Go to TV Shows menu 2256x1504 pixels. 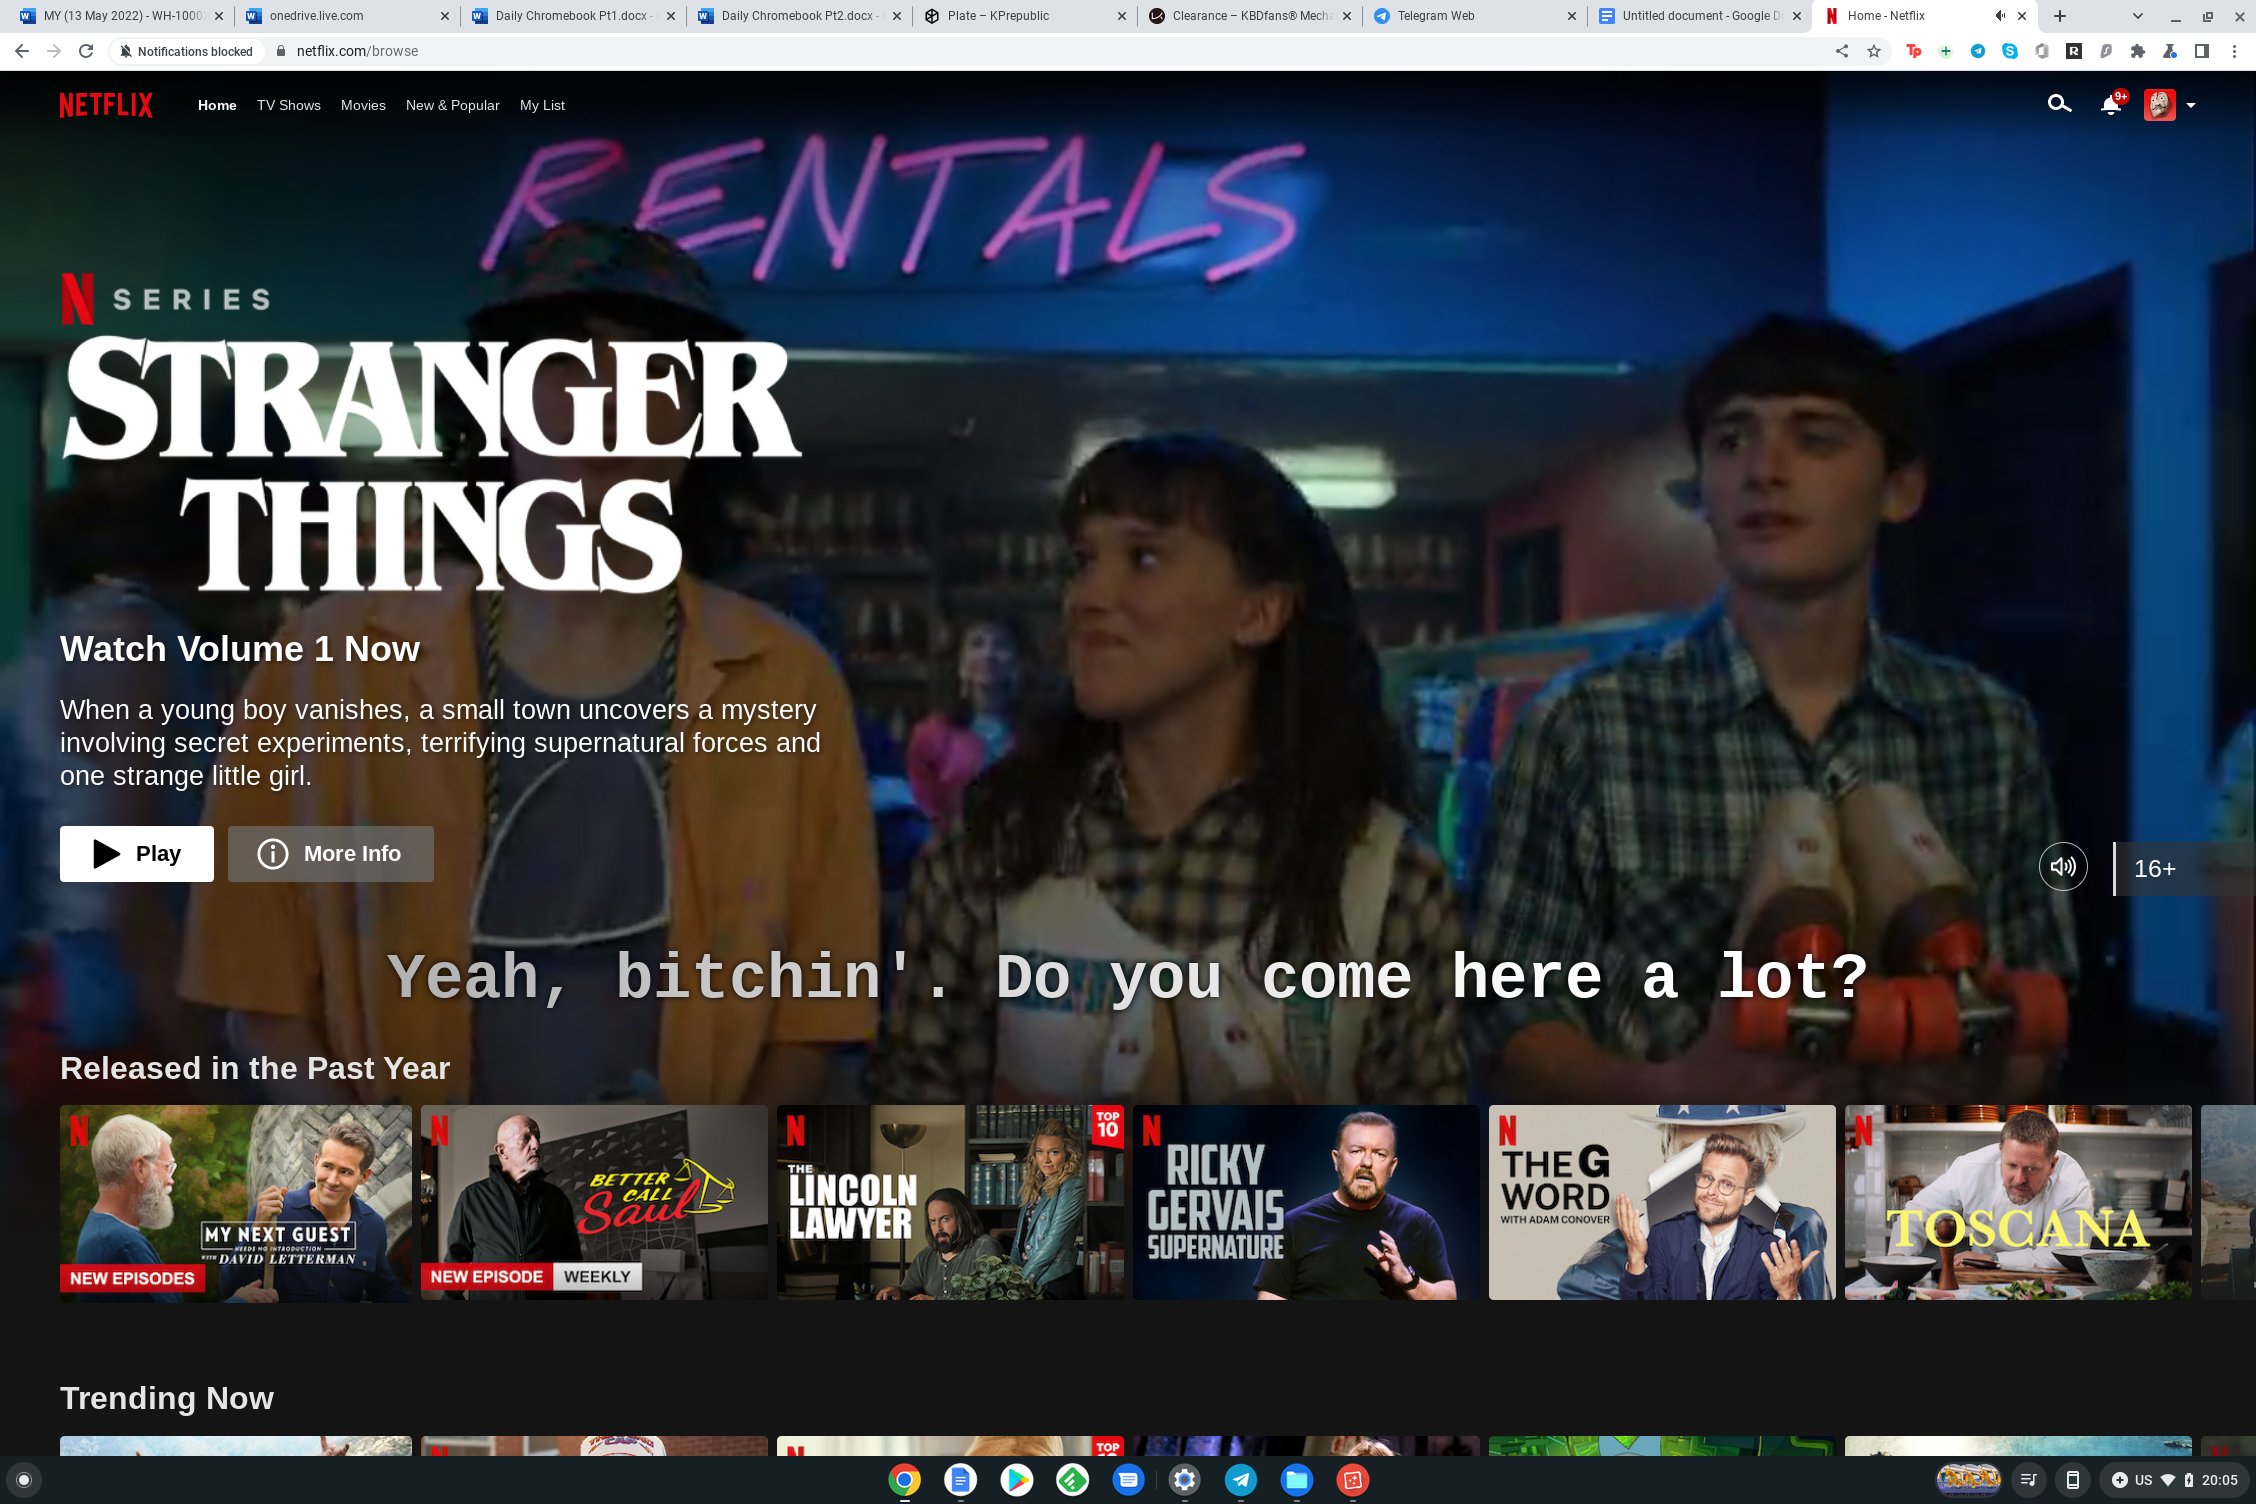(288, 105)
